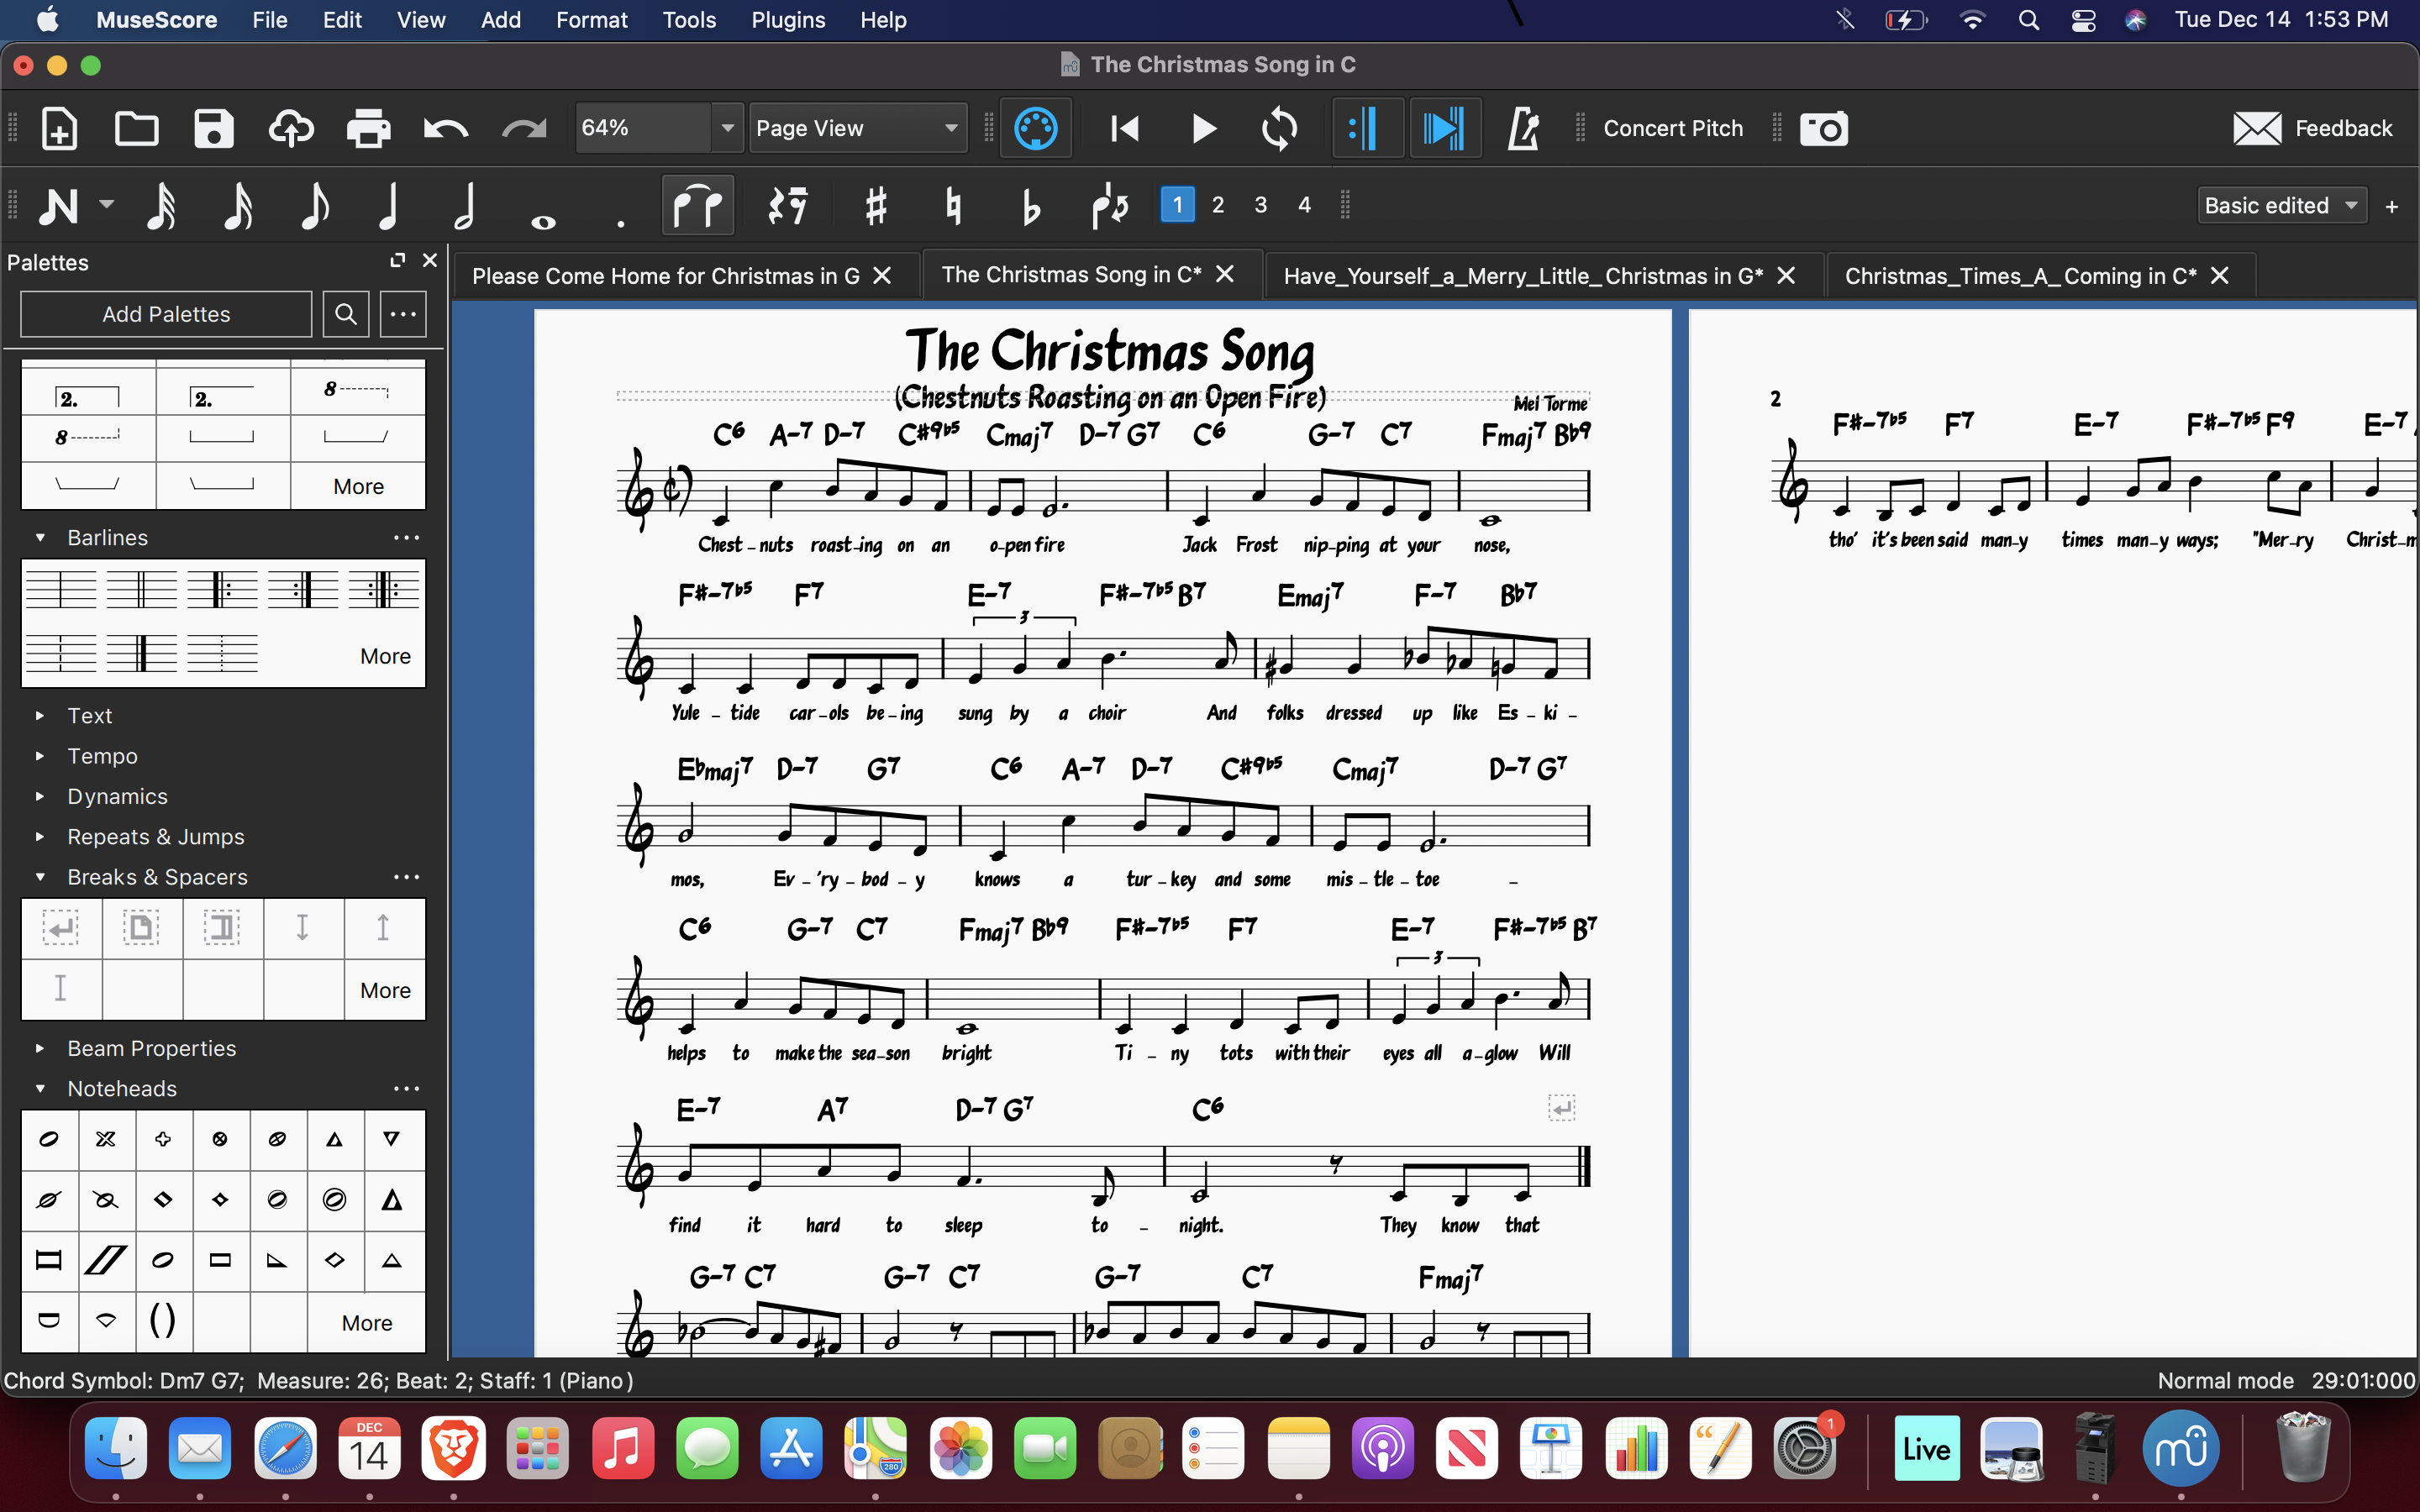
Task: Apply the sharp accidental
Action: 876,207
